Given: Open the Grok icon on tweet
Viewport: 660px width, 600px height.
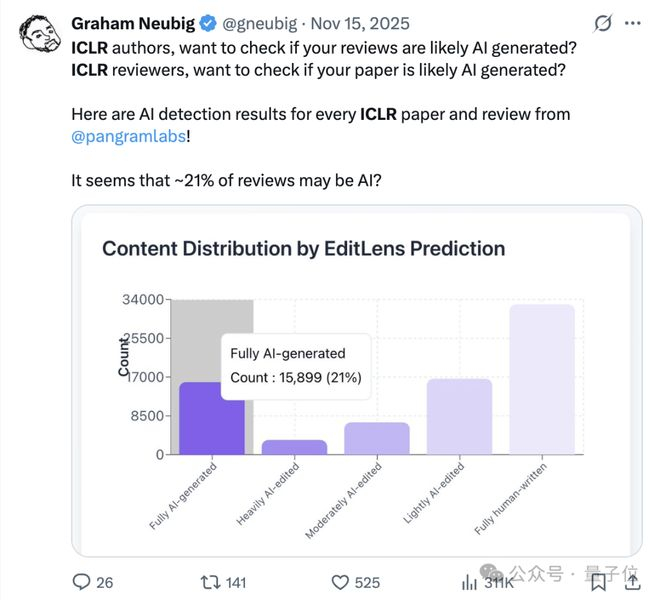Looking at the screenshot, I should (x=603, y=21).
